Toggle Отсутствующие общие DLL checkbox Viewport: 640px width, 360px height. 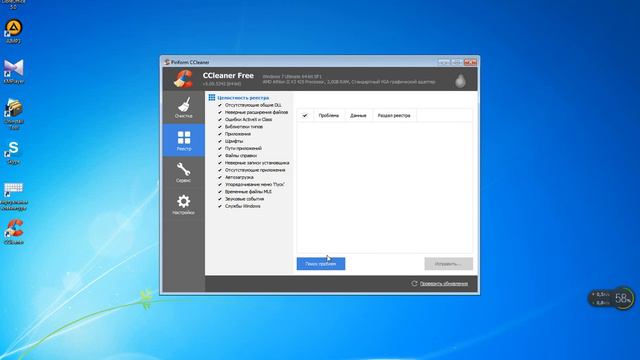coord(220,105)
